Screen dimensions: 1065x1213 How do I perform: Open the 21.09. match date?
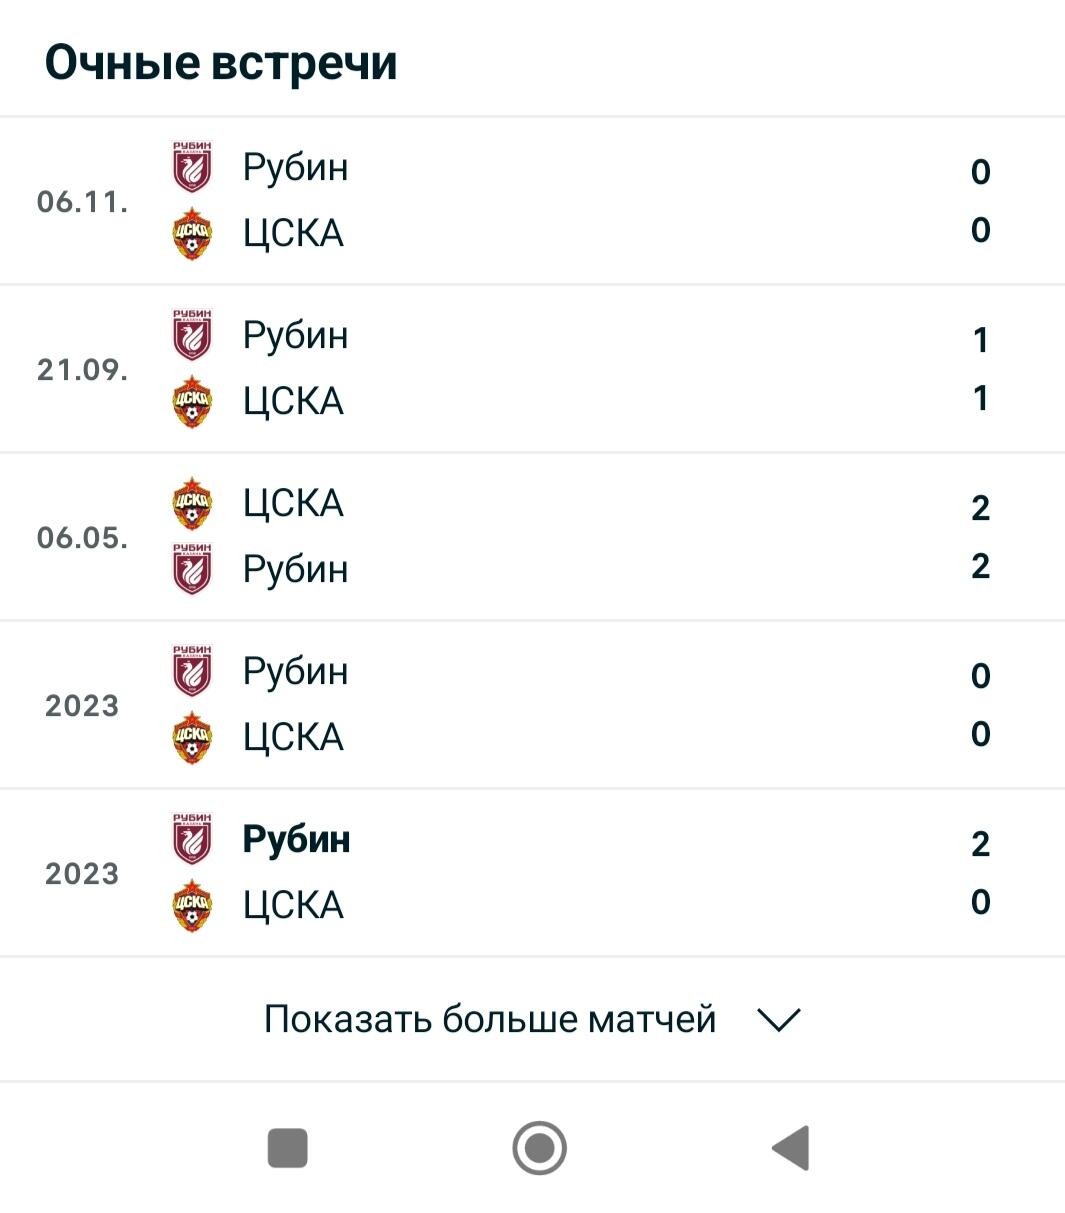82,369
